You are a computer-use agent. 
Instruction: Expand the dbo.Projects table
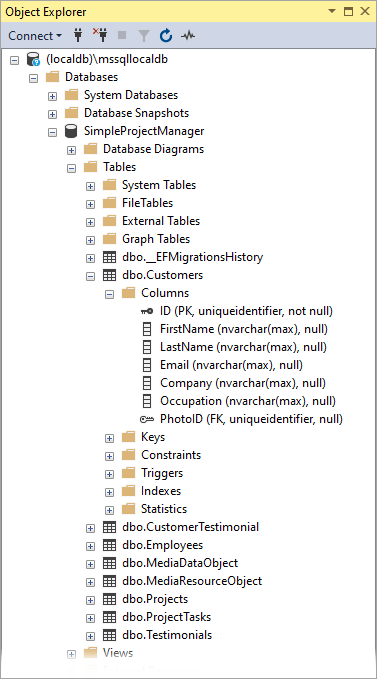90,600
